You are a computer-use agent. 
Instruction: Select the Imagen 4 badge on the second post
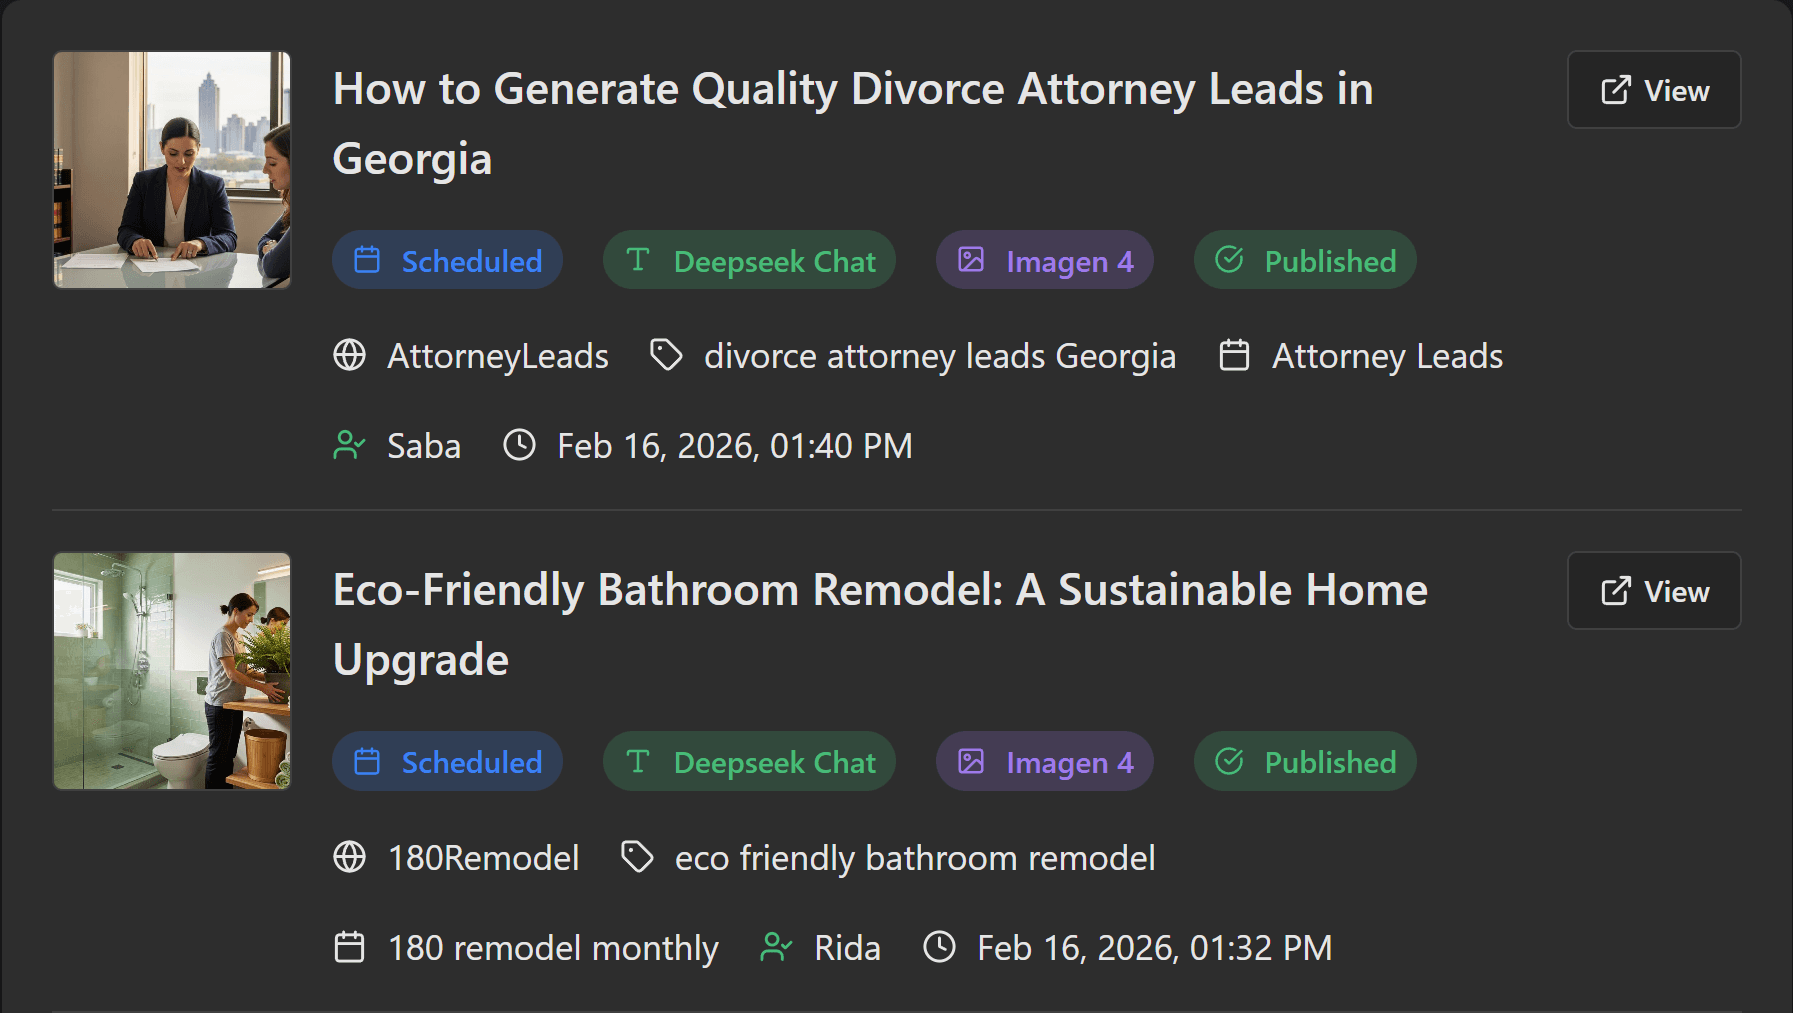coord(1044,761)
